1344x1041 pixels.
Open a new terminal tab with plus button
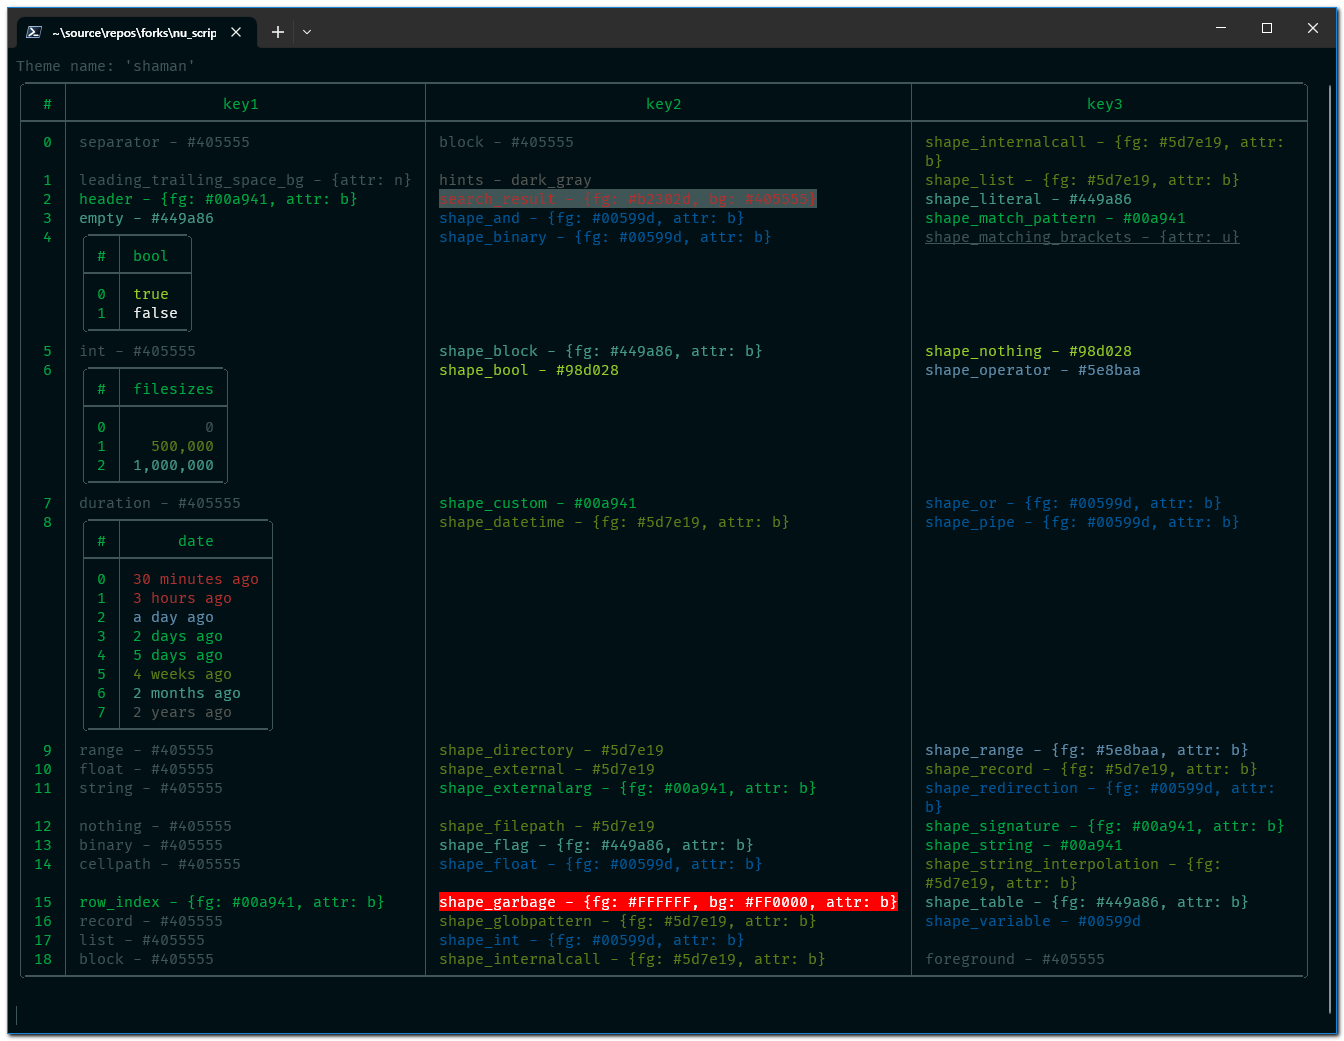tap(278, 32)
